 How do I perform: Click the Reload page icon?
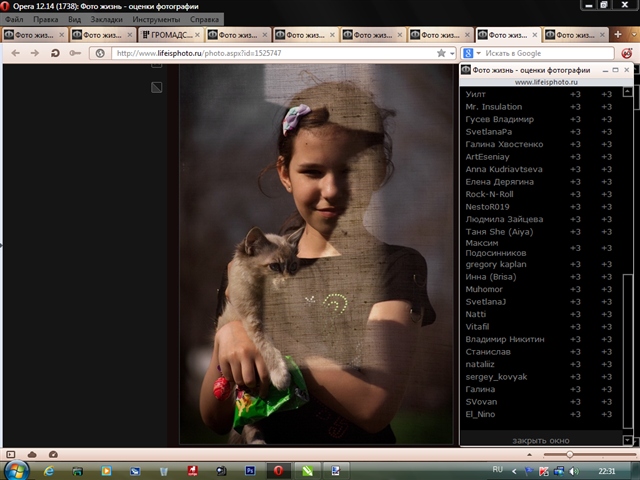point(55,53)
